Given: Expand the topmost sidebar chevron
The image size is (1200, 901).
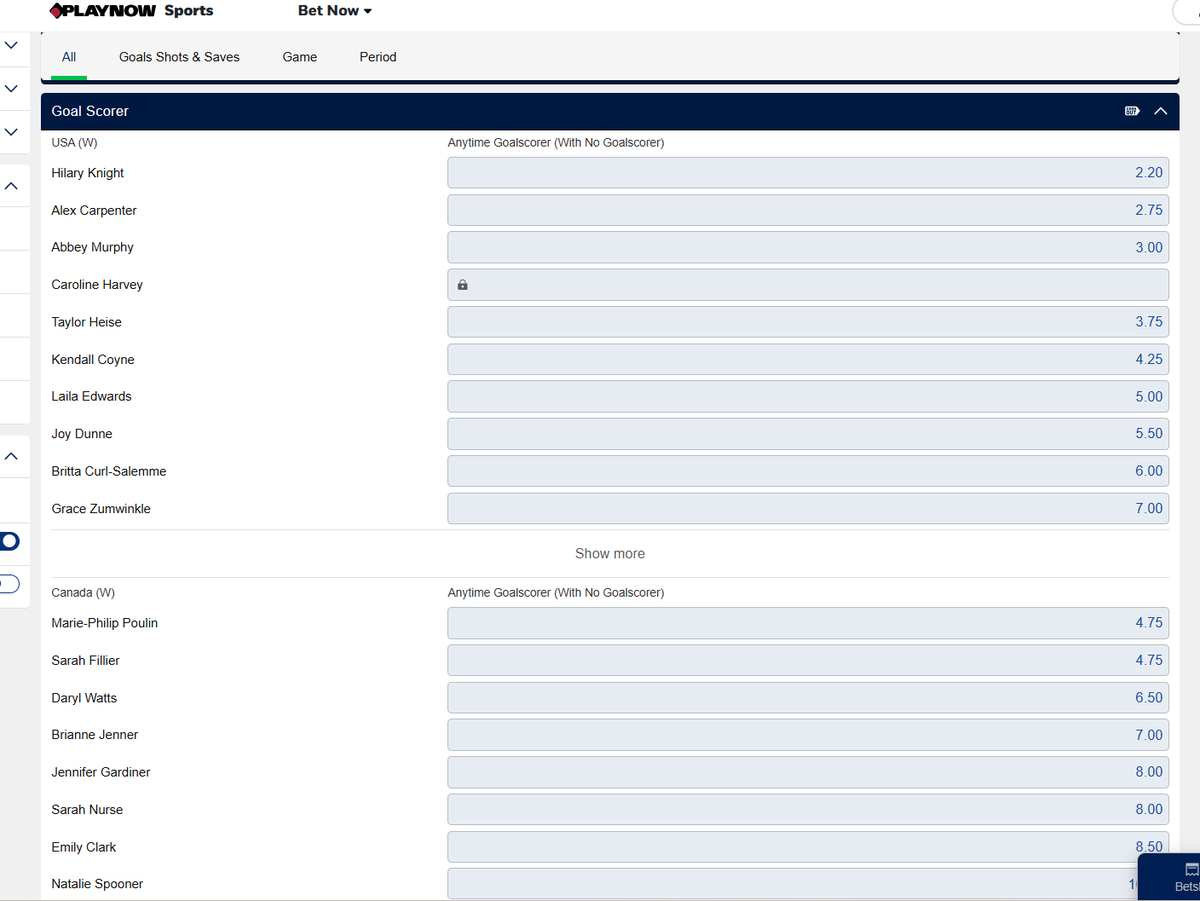Looking at the screenshot, I should coord(11,46).
